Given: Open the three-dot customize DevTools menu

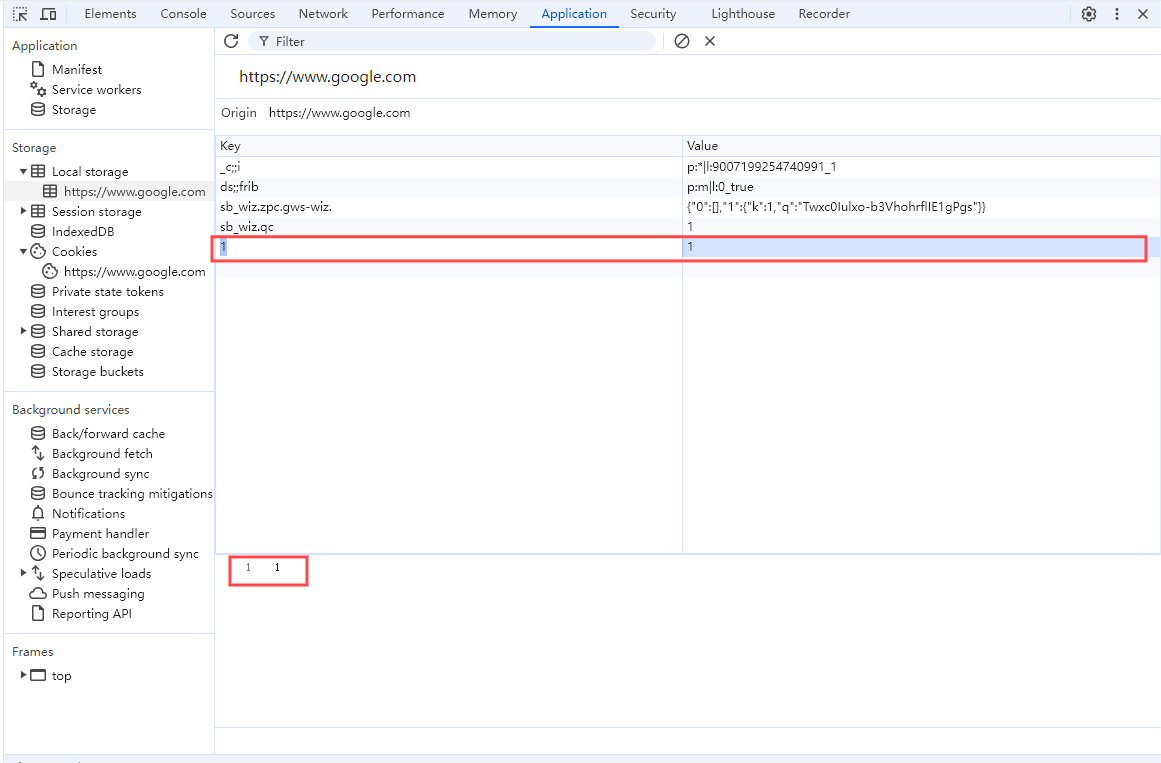Looking at the screenshot, I should (x=1117, y=14).
